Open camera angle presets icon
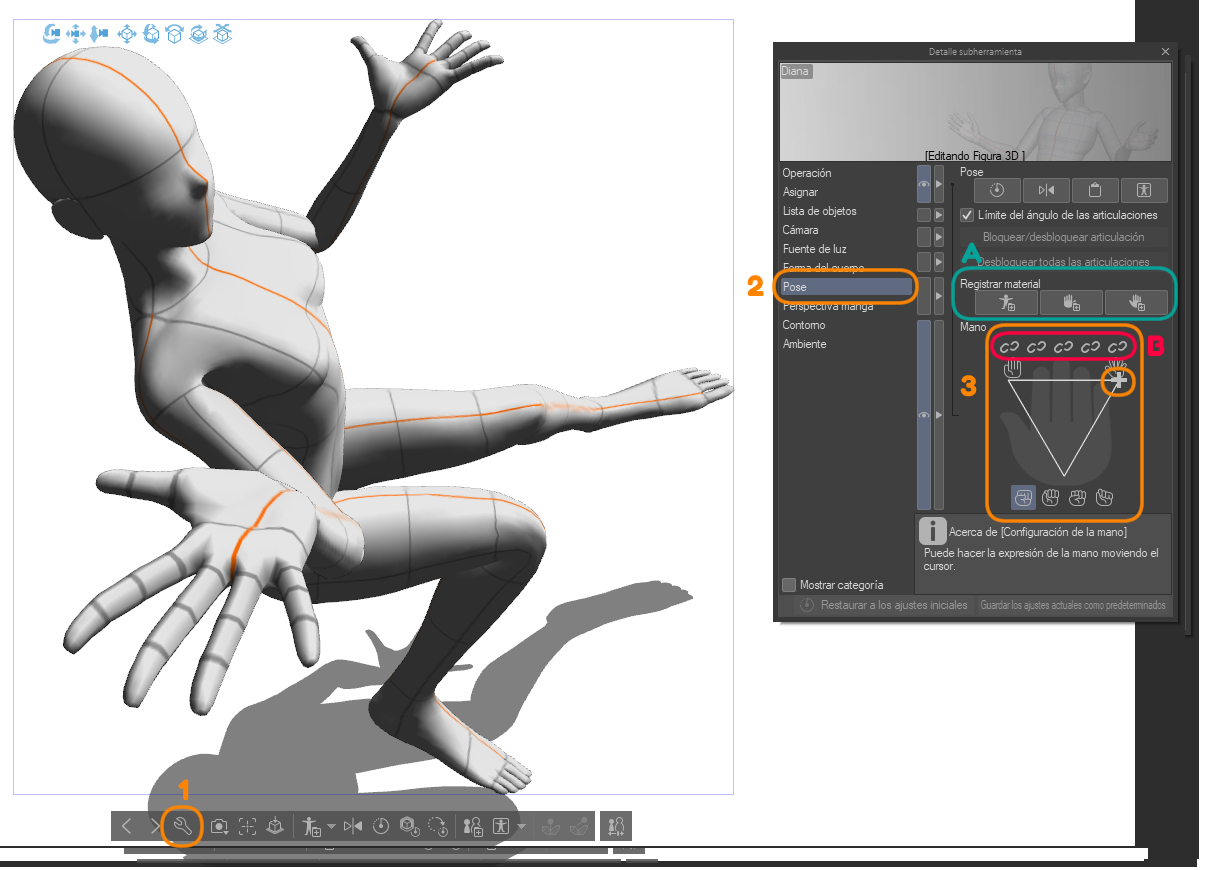 click(219, 827)
